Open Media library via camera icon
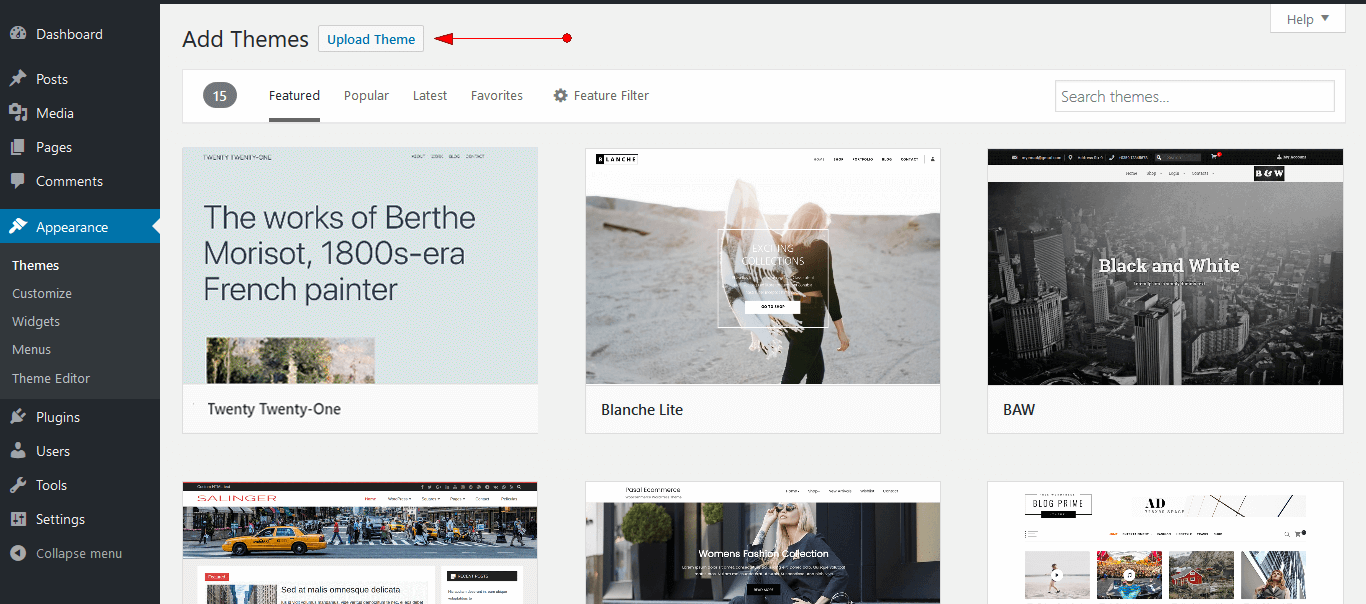 [x=18, y=112]
